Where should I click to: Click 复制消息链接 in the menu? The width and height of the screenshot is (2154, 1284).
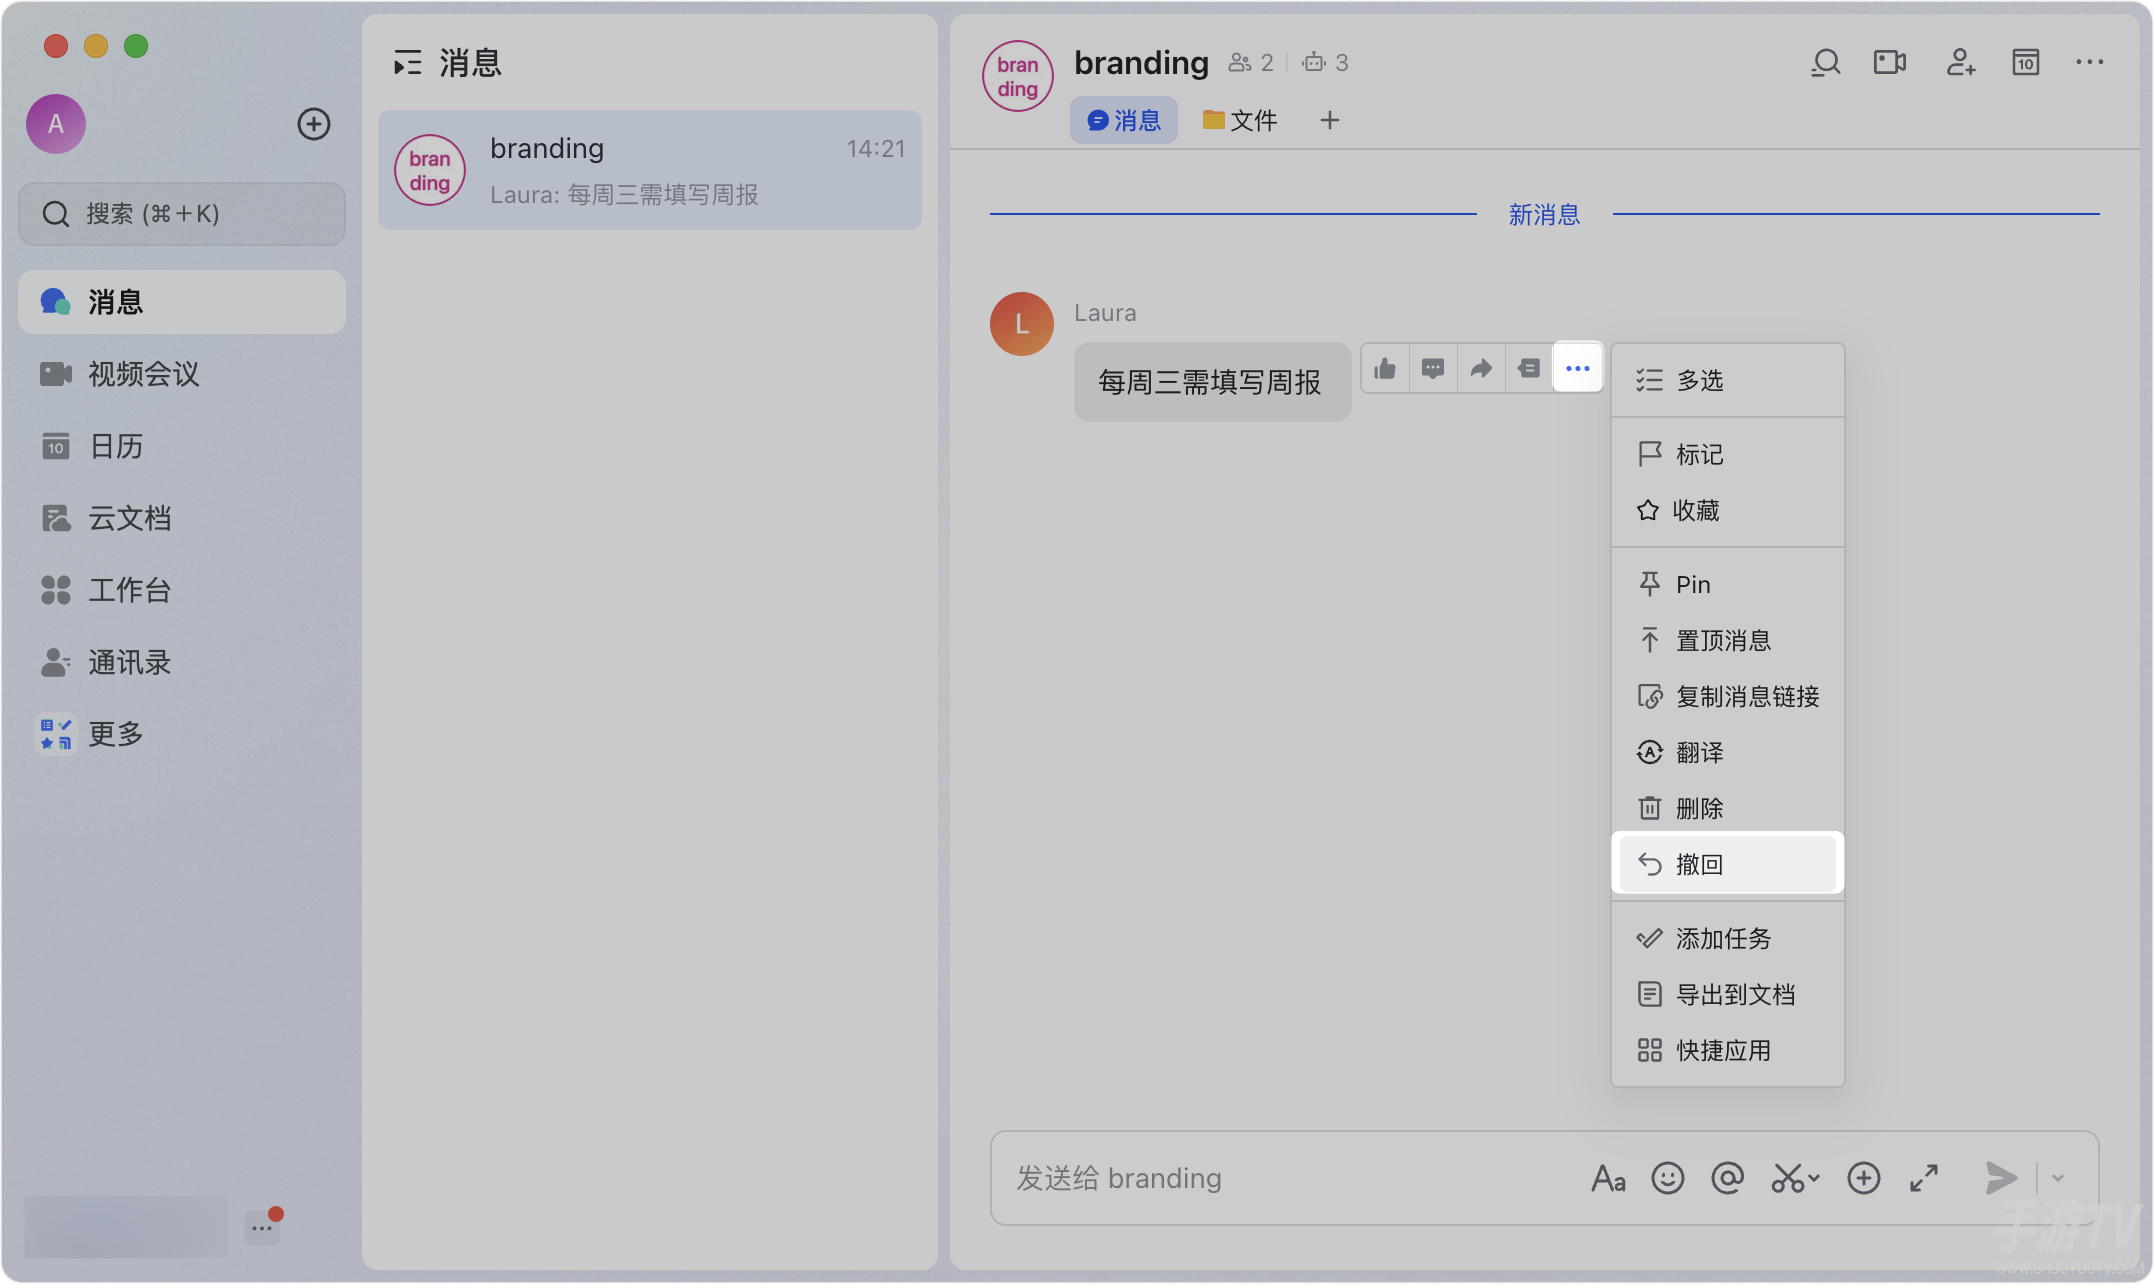(1728, 696)
